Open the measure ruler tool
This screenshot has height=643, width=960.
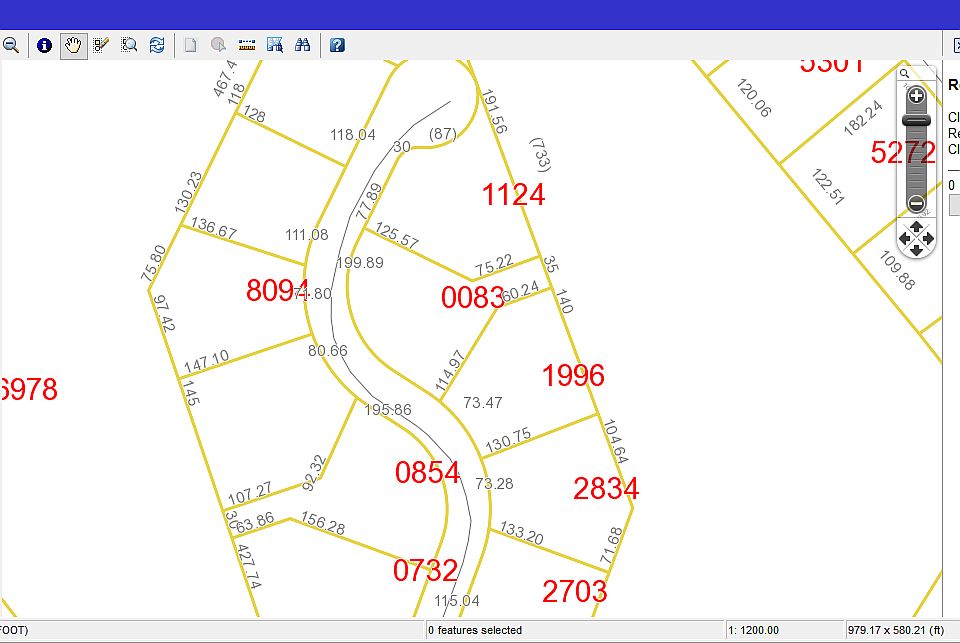click(247, 45)
